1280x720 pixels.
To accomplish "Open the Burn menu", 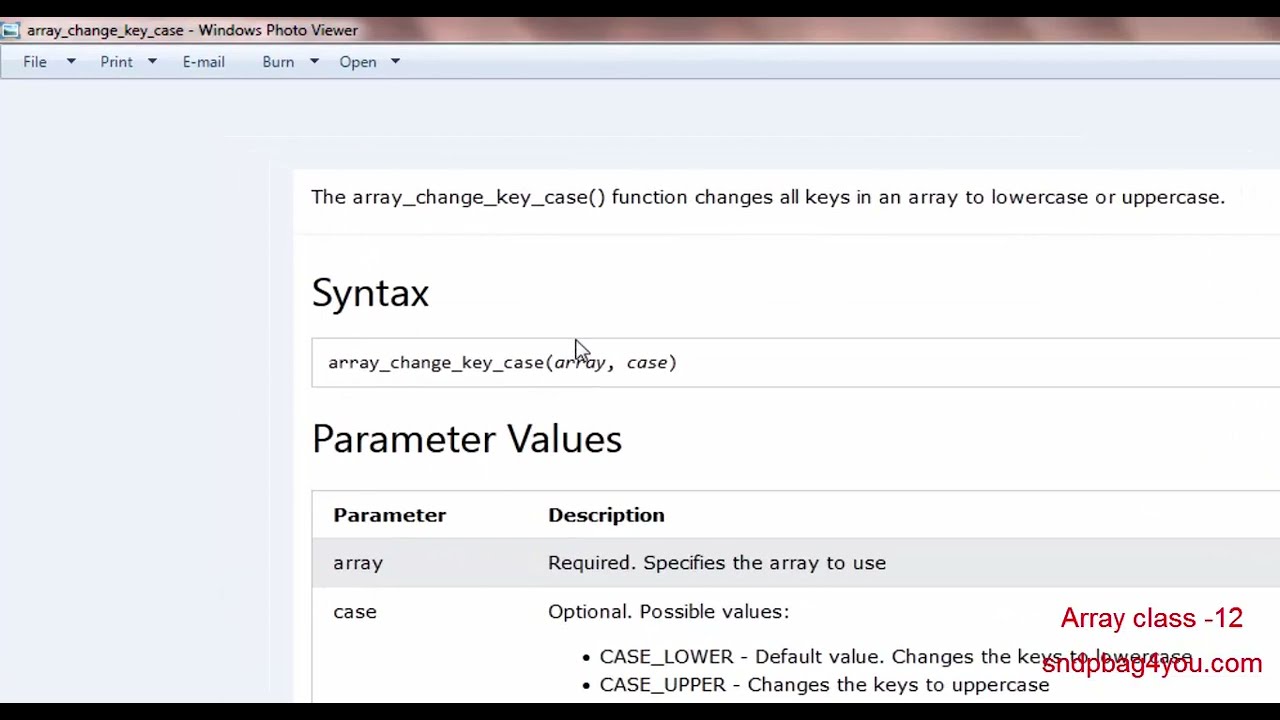I will click(278, 62).
